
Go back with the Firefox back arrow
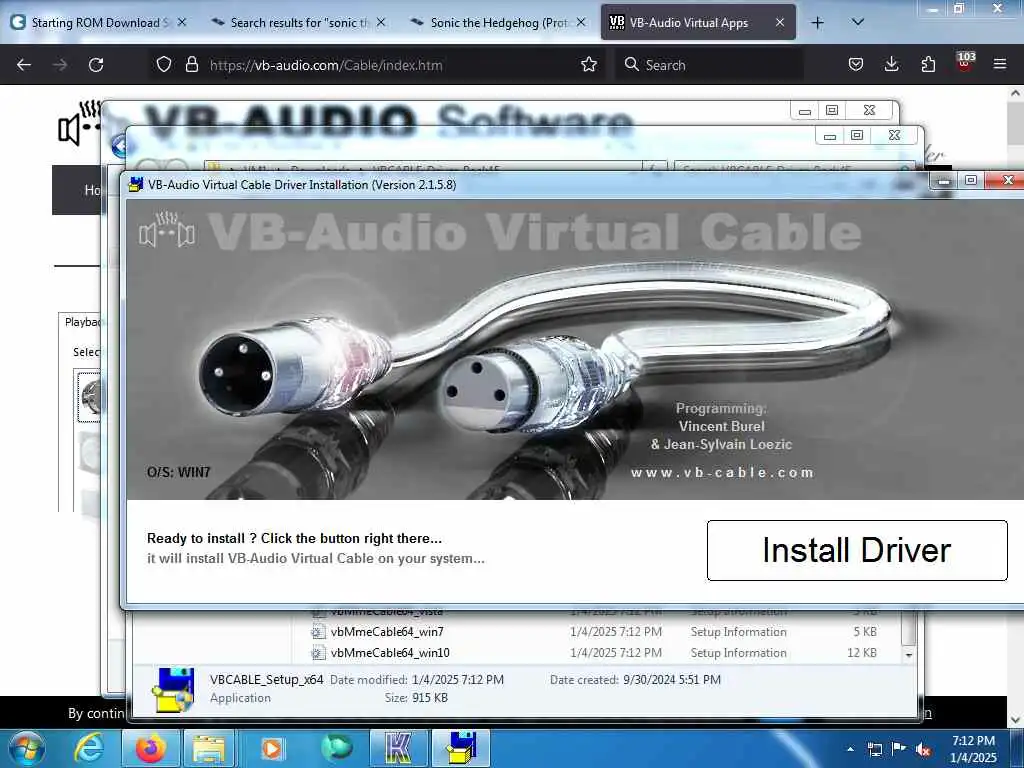[24, 65]
